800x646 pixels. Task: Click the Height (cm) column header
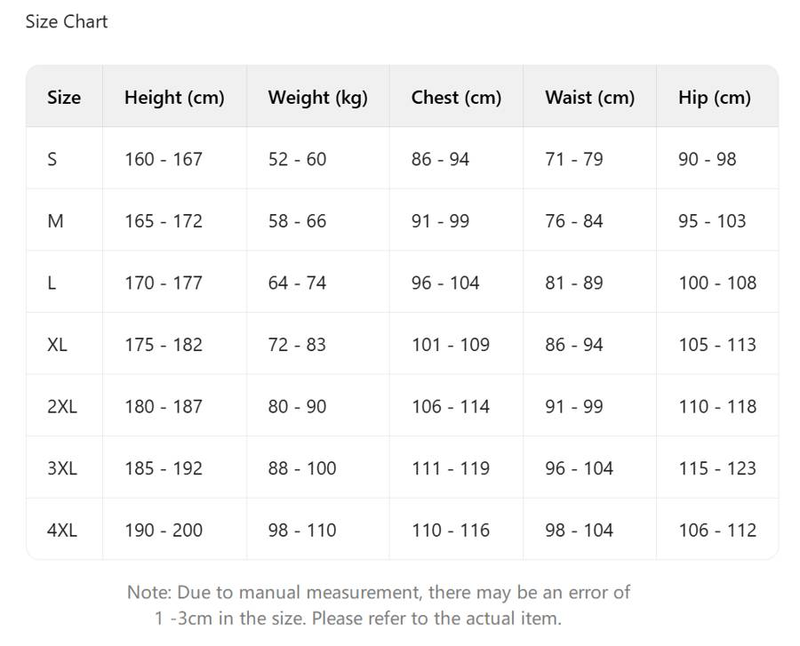[174, 98]
